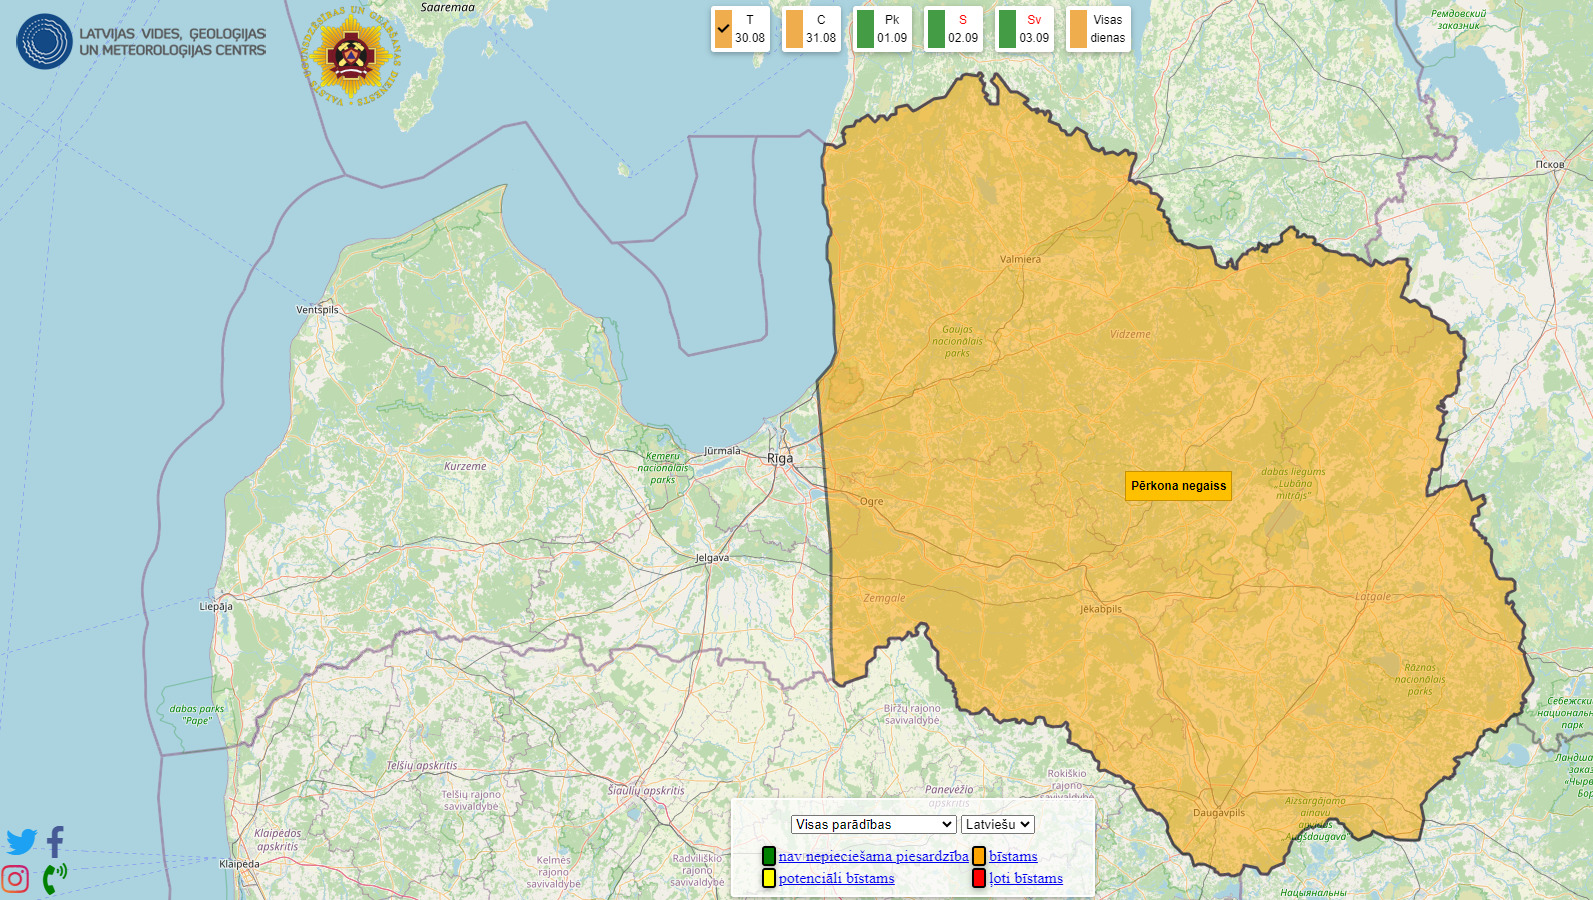This screenshot has height=900, width=1593.
Task: Click the Jelgava label on map
Action: point(712,558)
